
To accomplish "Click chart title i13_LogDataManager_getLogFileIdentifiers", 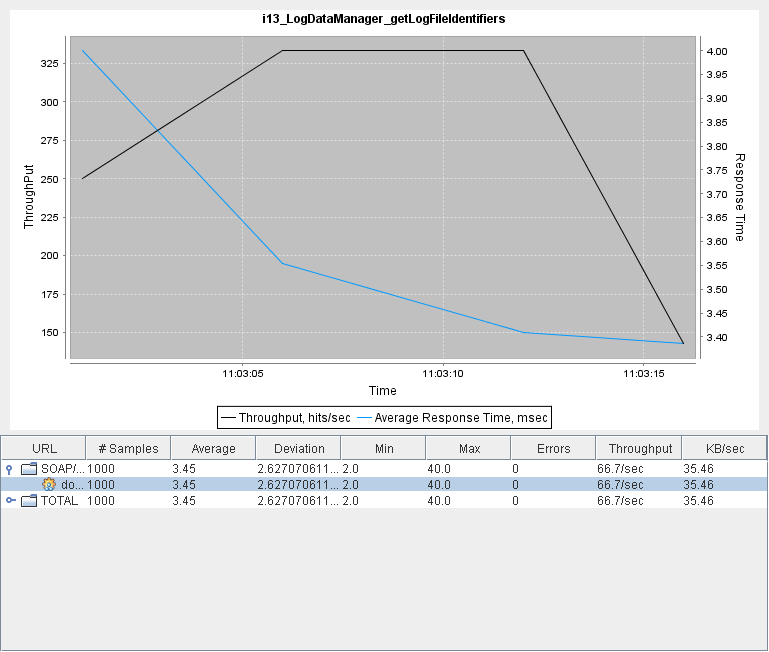I will pyautogui.click(x=384, y=19).
